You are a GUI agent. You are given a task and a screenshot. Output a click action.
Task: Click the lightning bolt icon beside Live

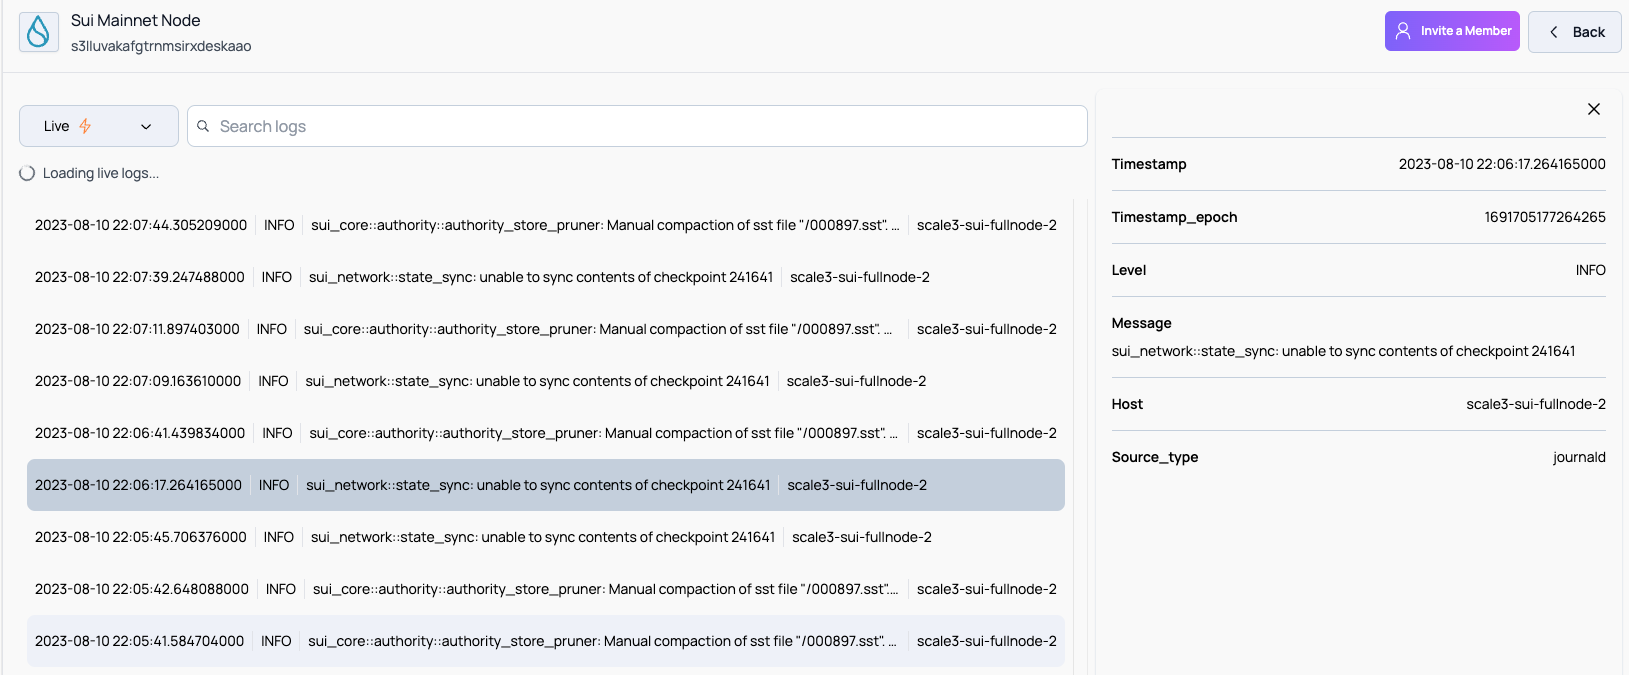(85, 126)
